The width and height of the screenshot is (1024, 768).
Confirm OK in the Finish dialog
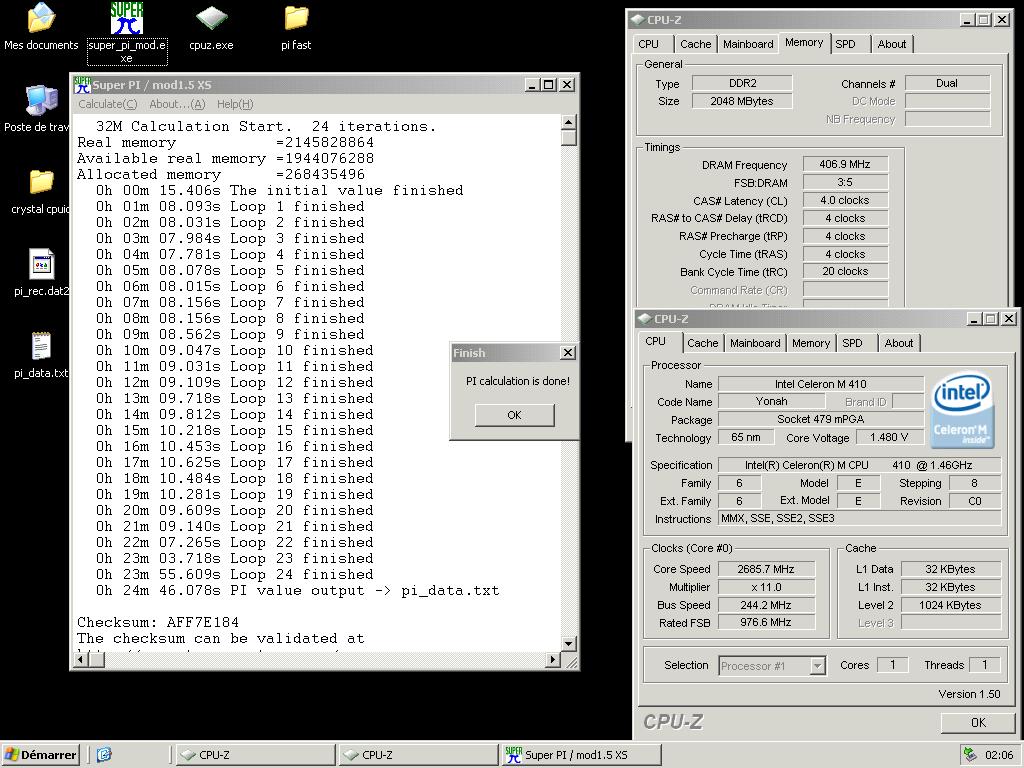click(515, 415)
